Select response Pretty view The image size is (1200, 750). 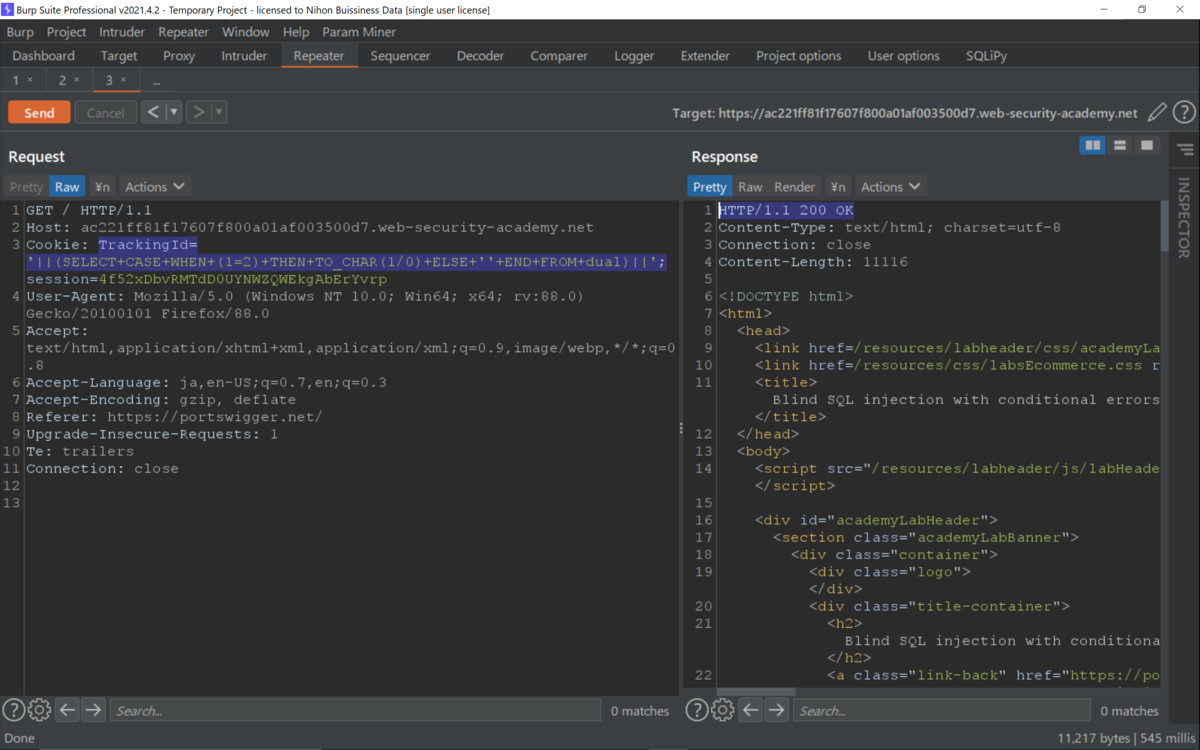pyautogui.click(x=709, y=187)
